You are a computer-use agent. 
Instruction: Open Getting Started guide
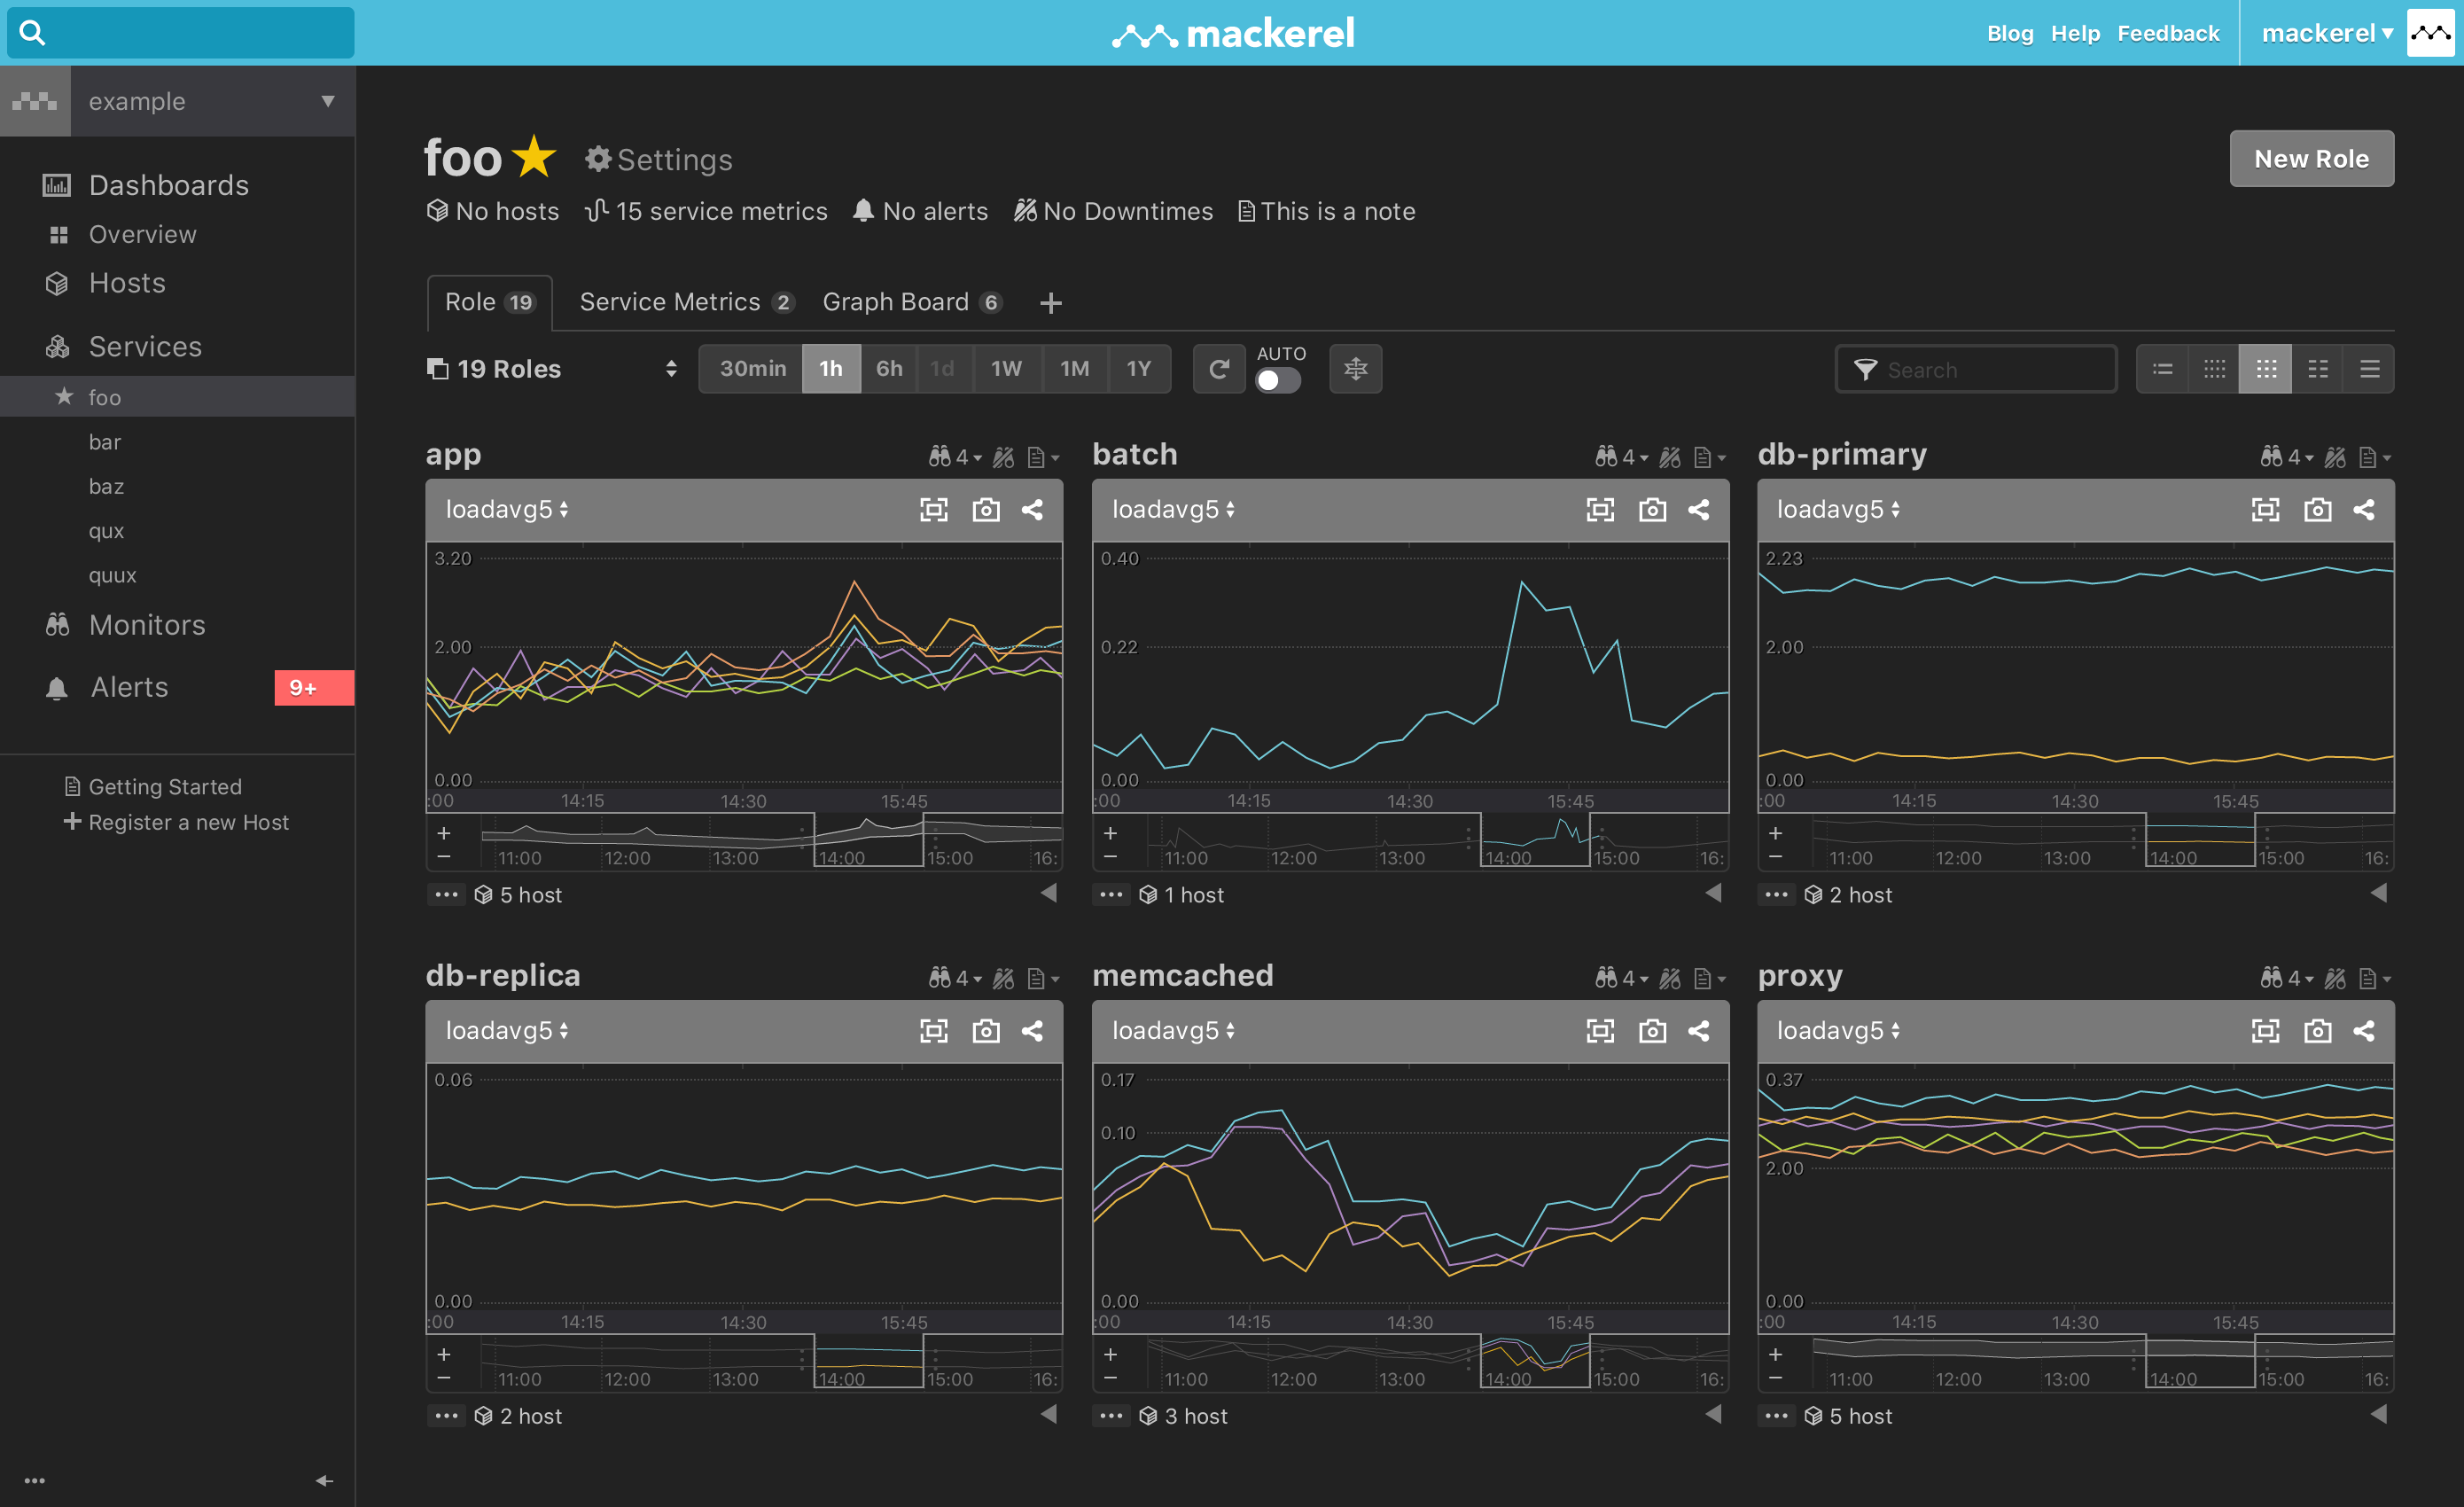(x=153, y=787)
